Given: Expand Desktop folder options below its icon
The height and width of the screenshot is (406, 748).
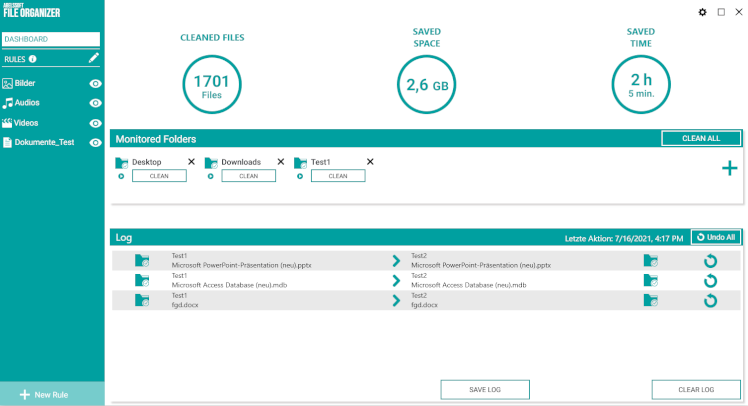Looking at the screenshot, I should click(x=121, y=176).
